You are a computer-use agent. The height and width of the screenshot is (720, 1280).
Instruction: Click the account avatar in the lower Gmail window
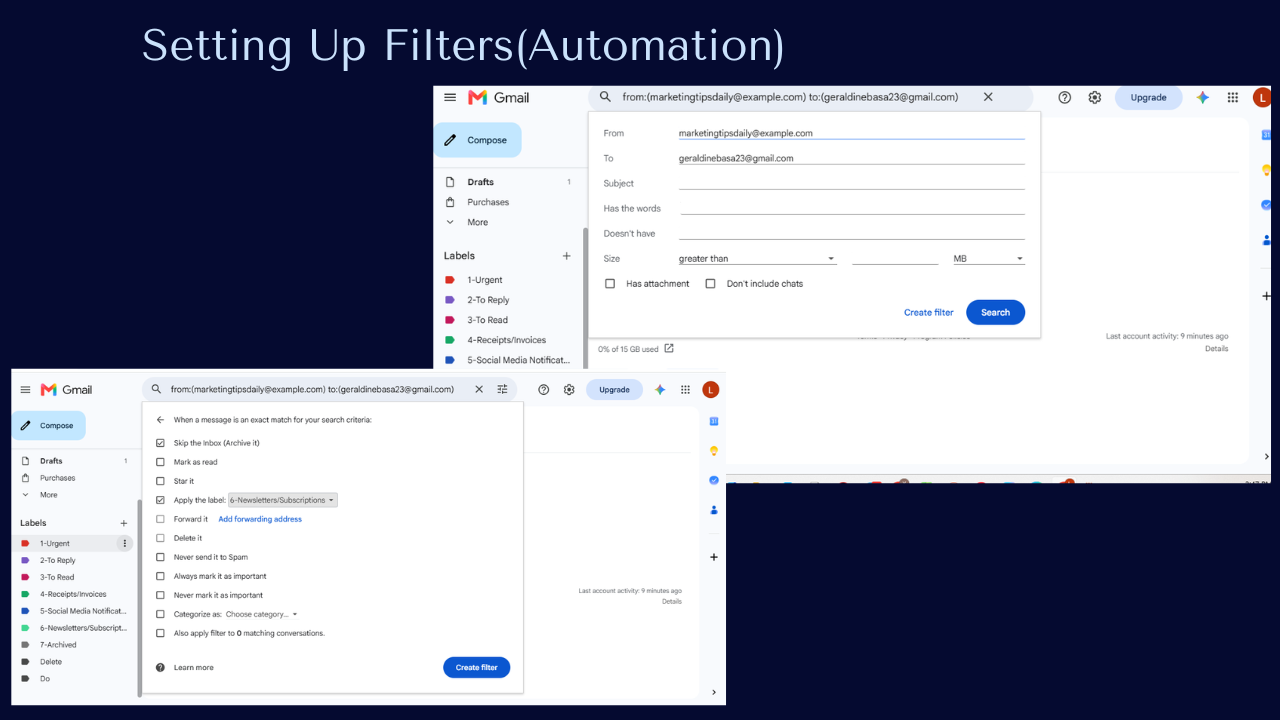pyautogui.click(x=710, y=389)
